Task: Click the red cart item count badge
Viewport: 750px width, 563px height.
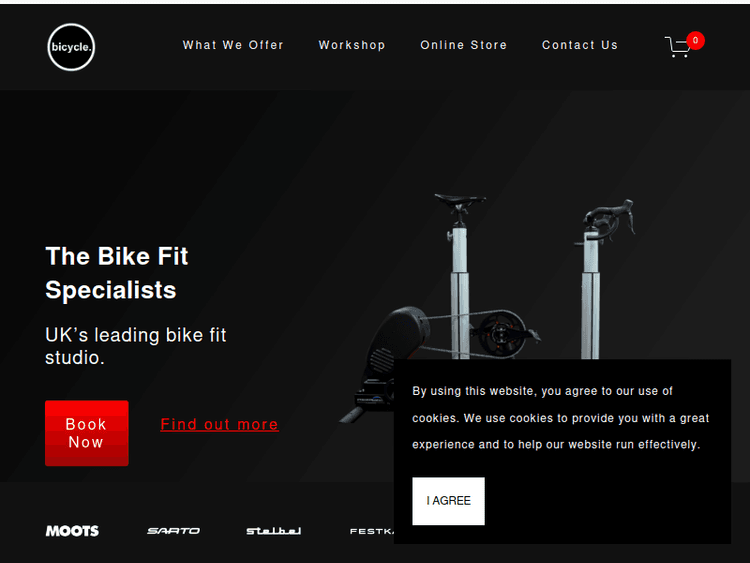Action: [x=695, y=40]
